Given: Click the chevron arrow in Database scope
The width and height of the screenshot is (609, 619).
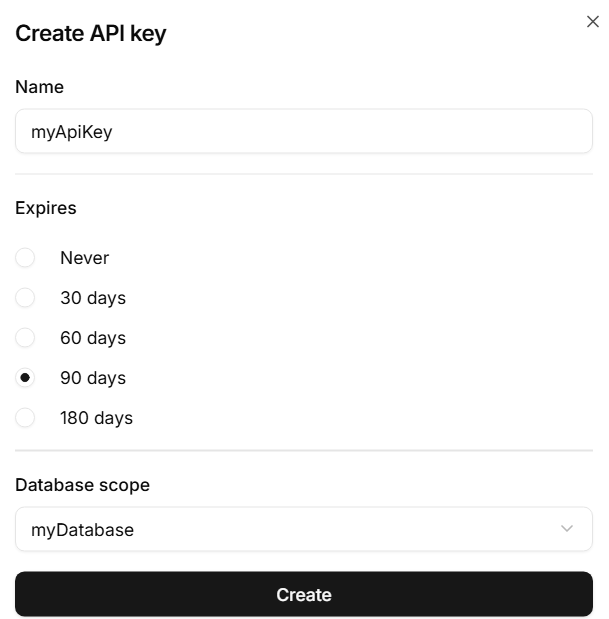Looking at the screenshot, I should [x=567, y=529].
